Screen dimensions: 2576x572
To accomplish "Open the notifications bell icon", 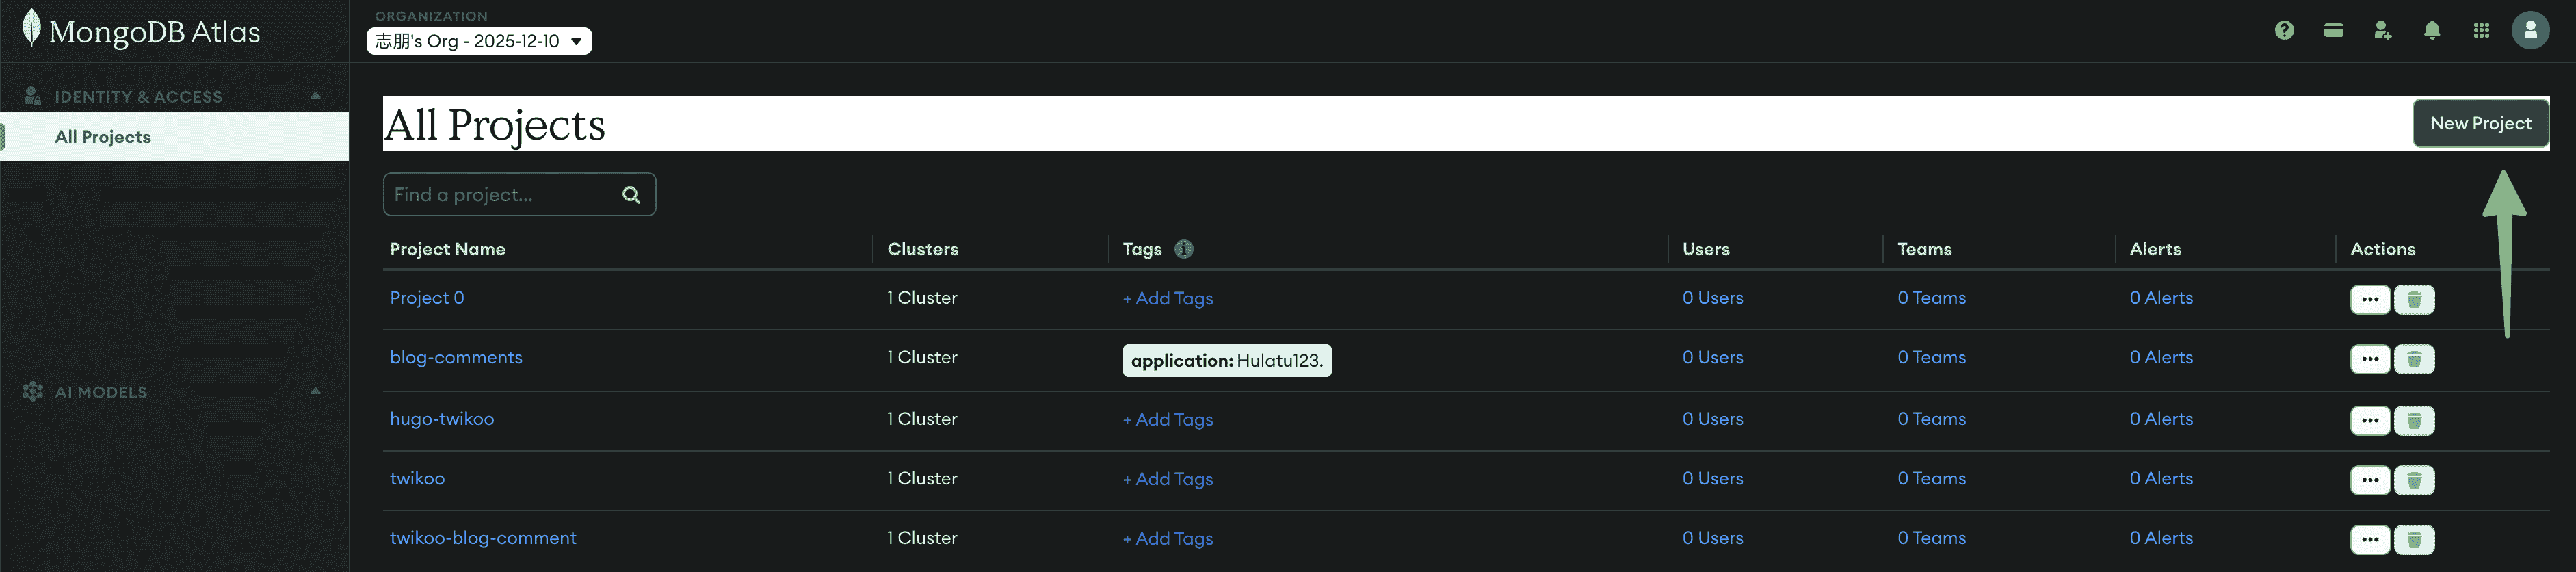I will pos(2432,31).
